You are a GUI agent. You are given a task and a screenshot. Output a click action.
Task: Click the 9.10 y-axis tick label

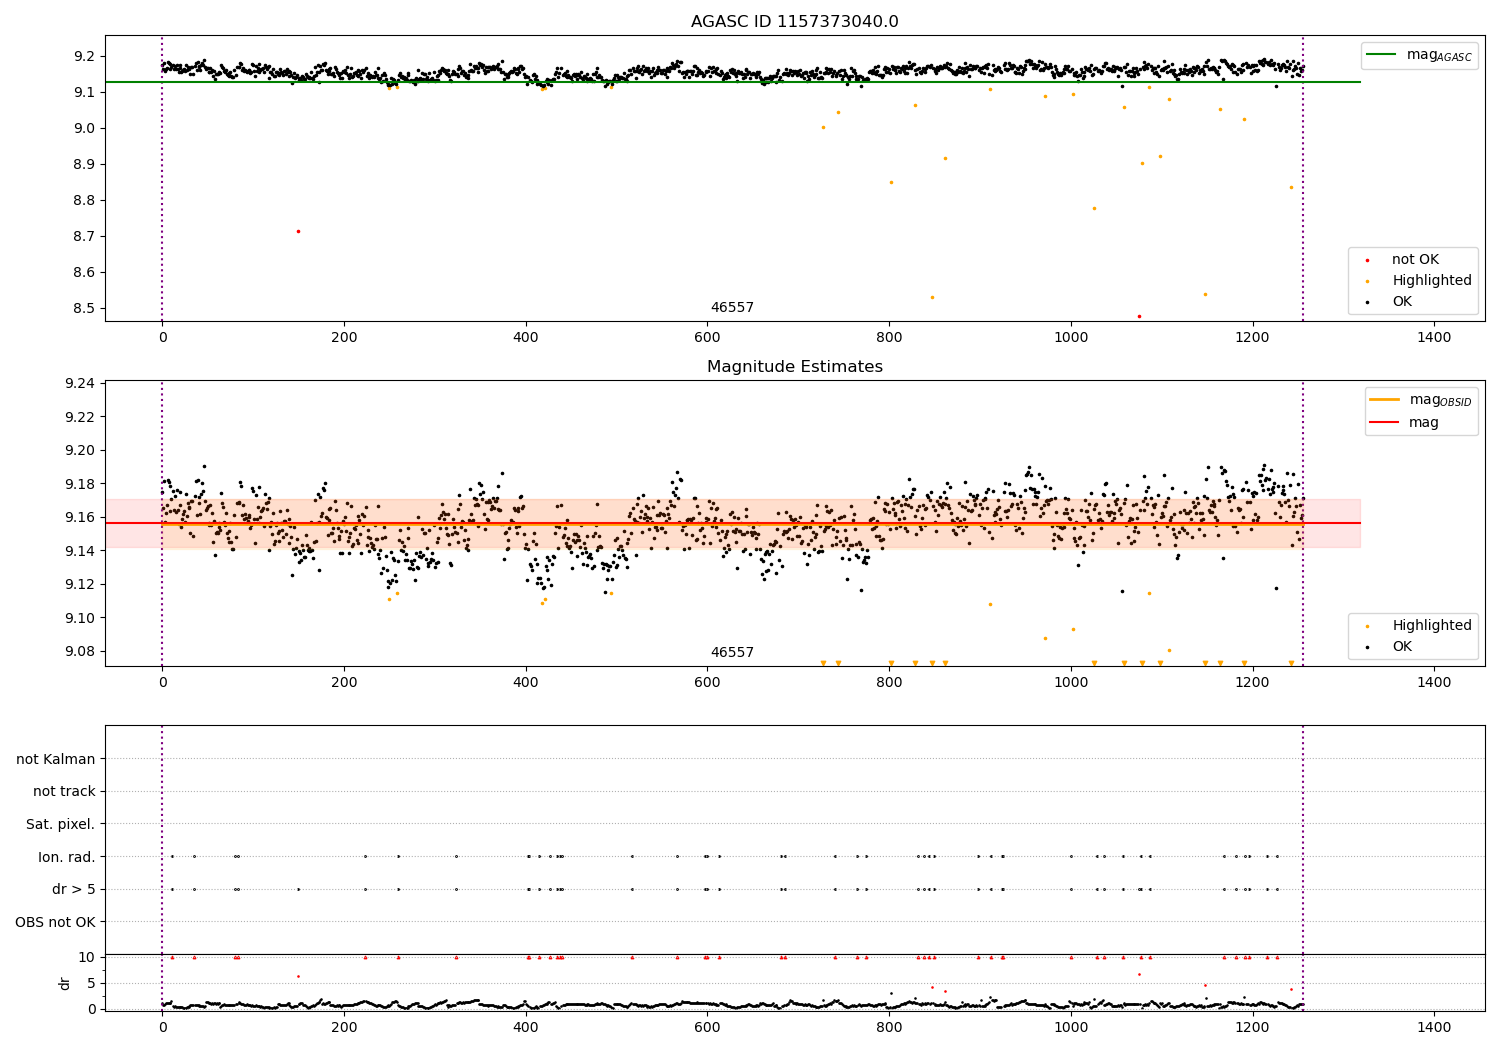tap(81, 618)
